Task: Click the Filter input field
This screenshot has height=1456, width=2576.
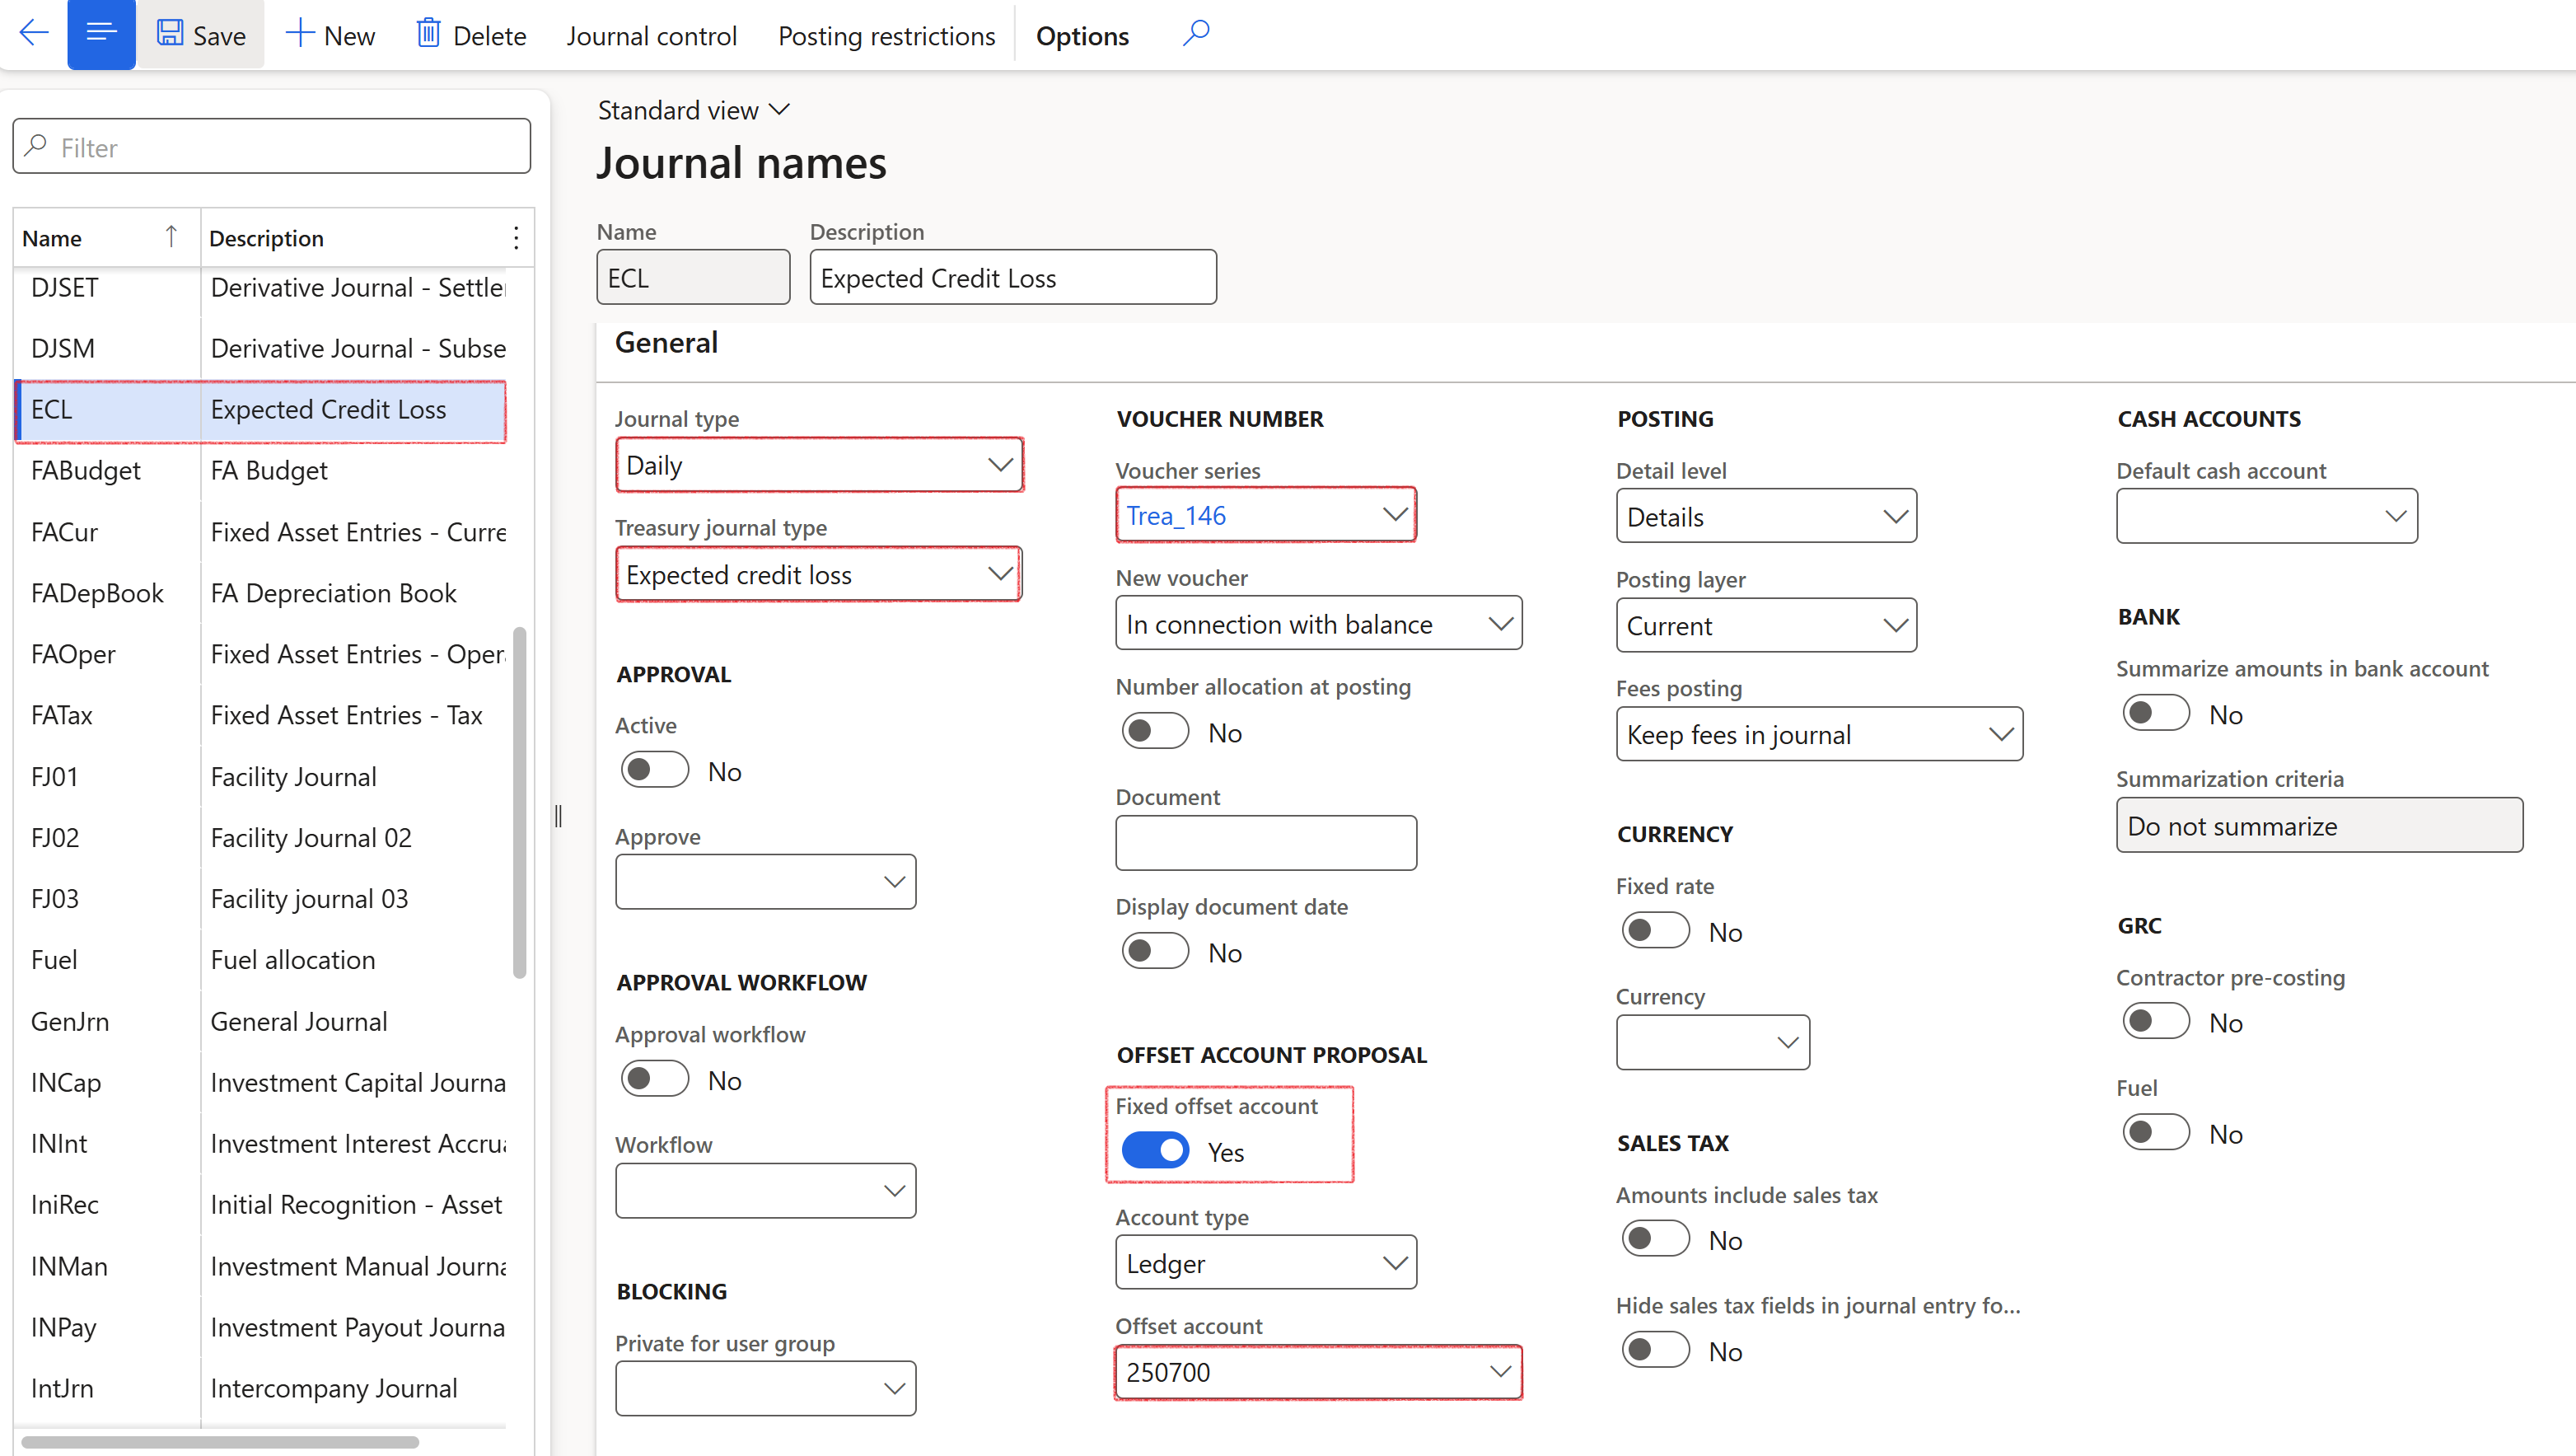Action: [272, 147]
